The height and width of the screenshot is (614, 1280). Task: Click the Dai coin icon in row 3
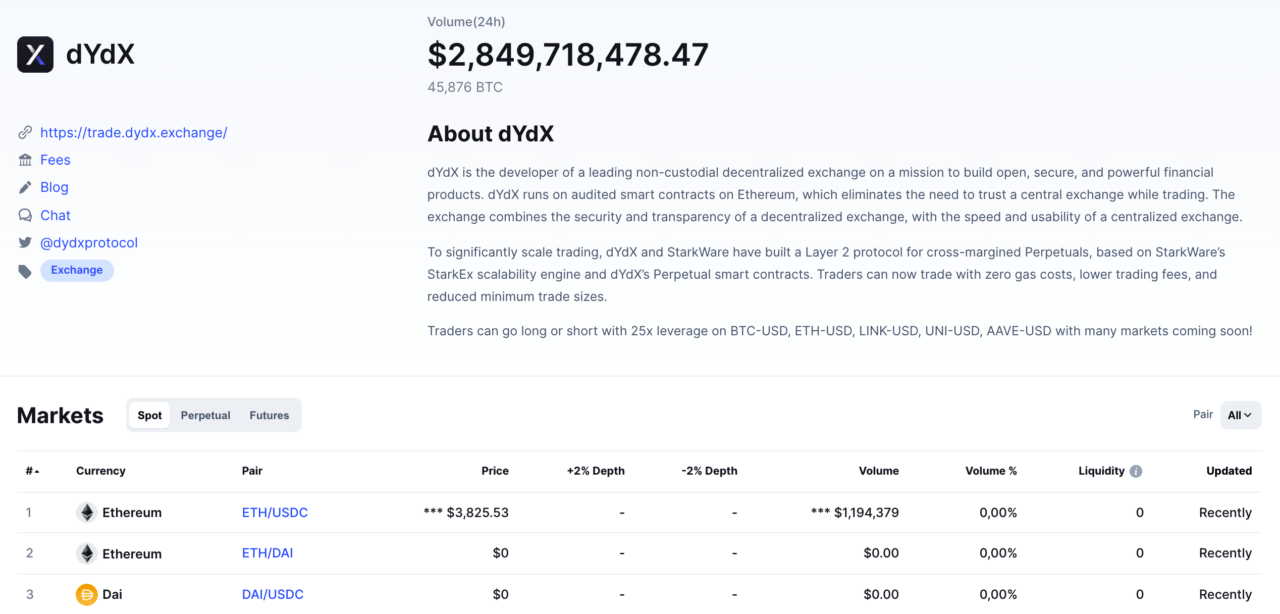coord(86,594)
